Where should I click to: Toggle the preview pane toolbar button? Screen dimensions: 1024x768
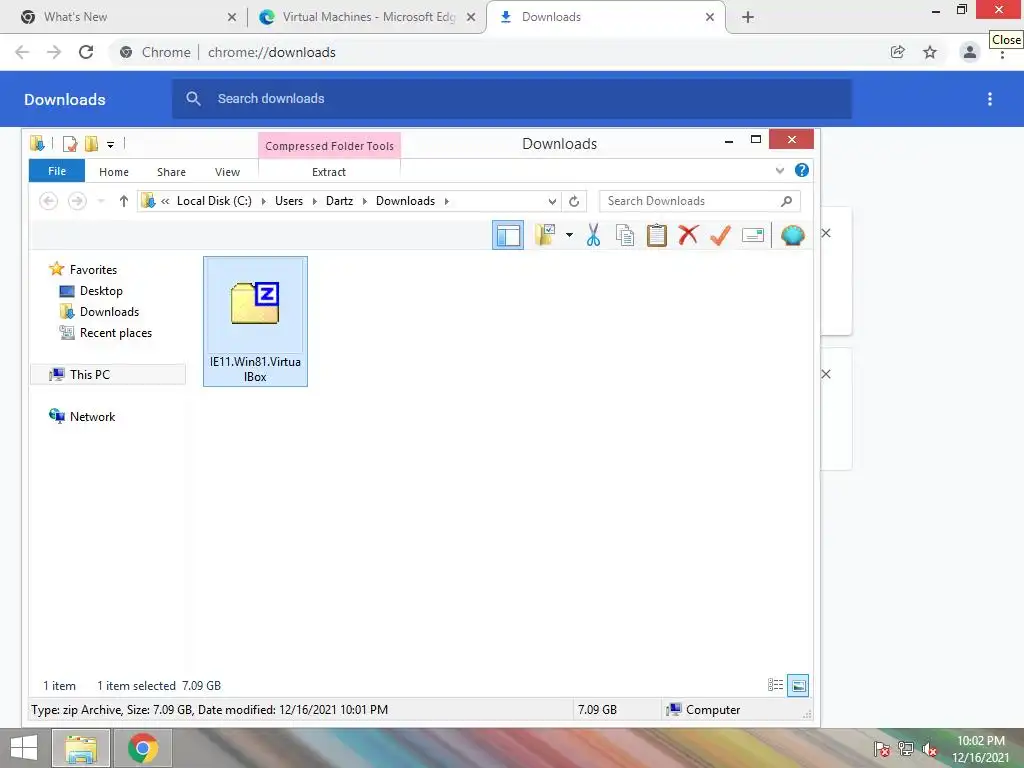508,235
